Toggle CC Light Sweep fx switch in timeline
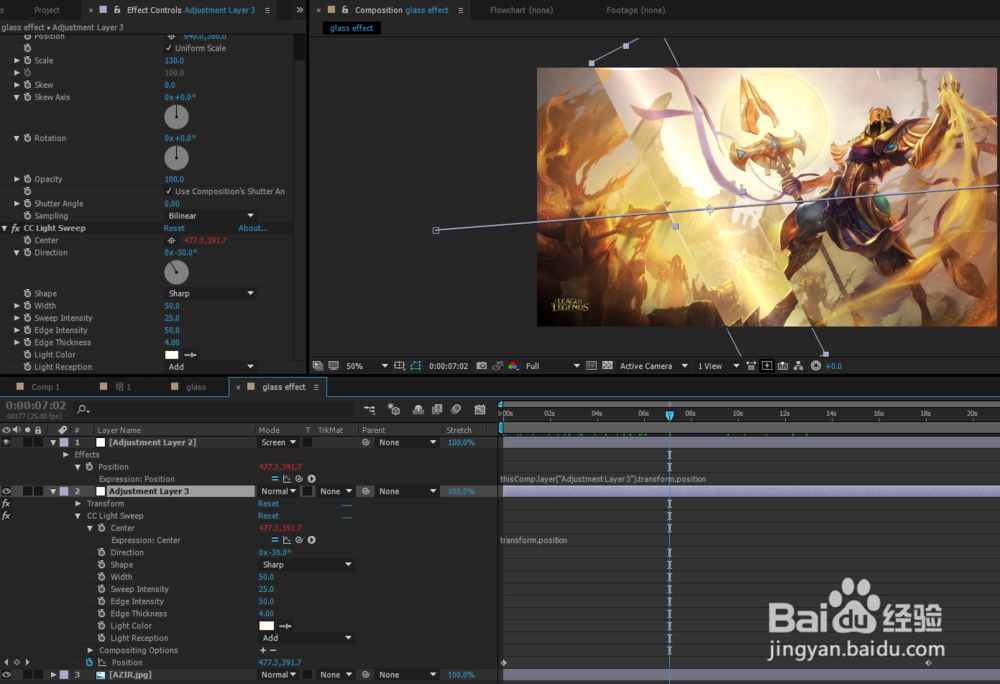This screenshot has width=1000, height=684. [6, 516]
